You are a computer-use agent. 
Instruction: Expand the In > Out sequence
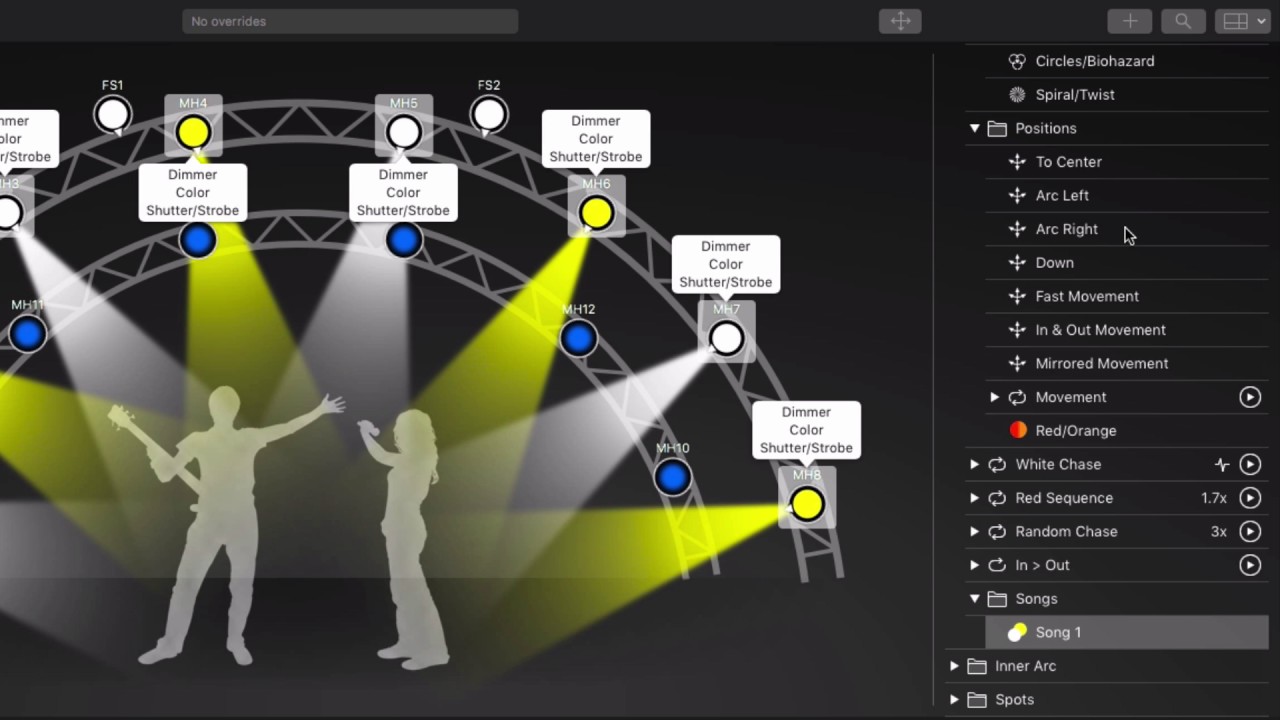974,565
